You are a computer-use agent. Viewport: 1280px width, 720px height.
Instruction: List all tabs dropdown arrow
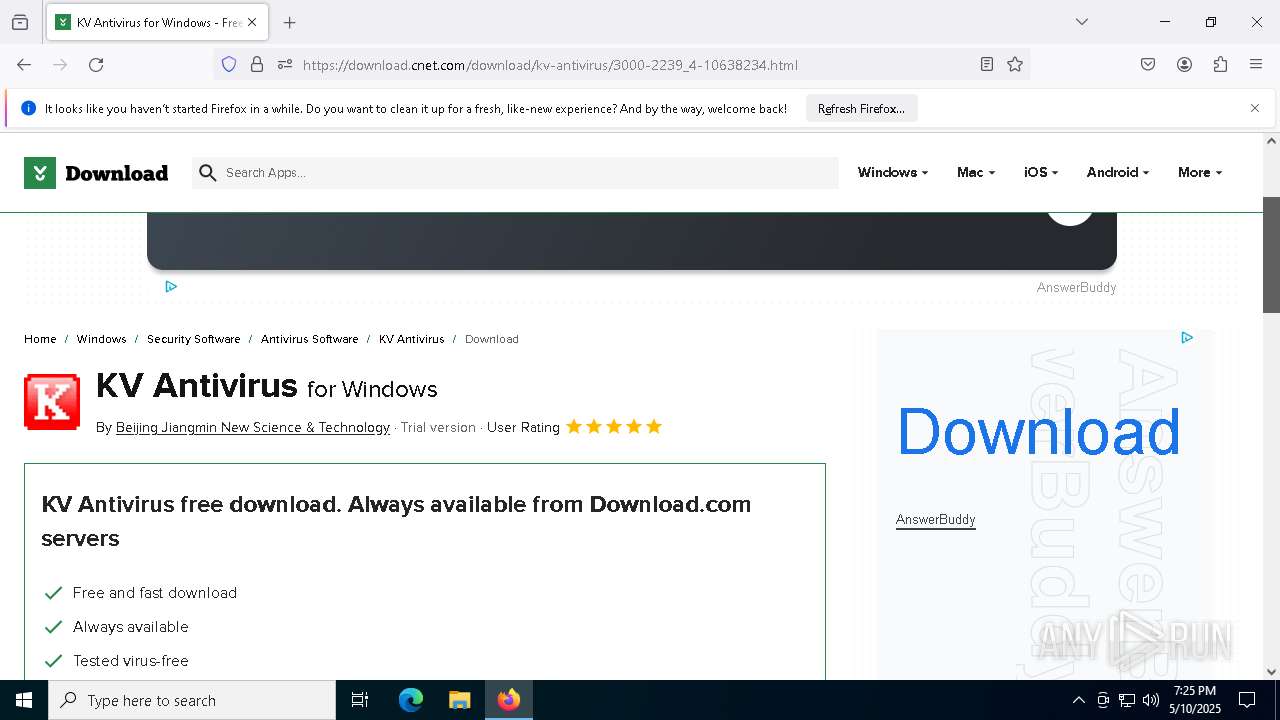pyautogui.click(x=1082, y=22)
